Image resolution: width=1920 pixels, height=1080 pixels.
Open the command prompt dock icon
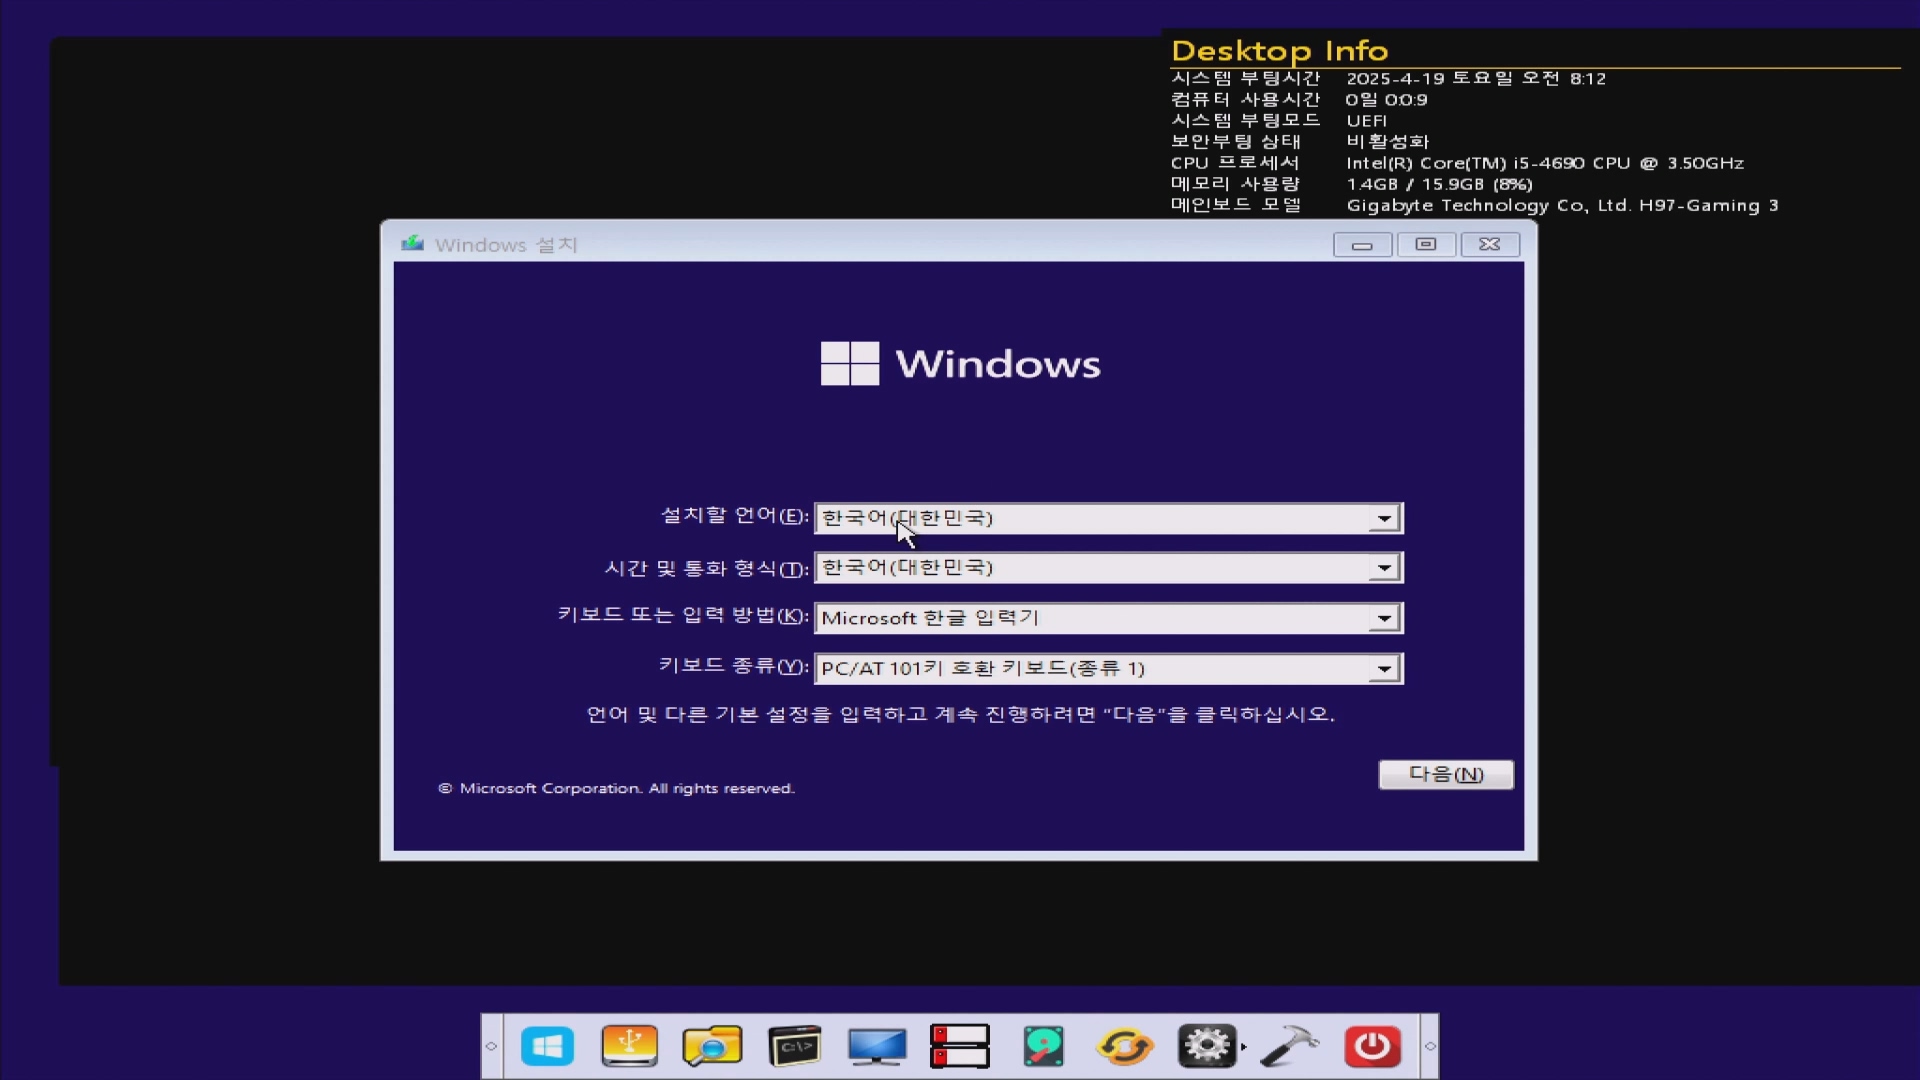click(x=795, y=1046)
